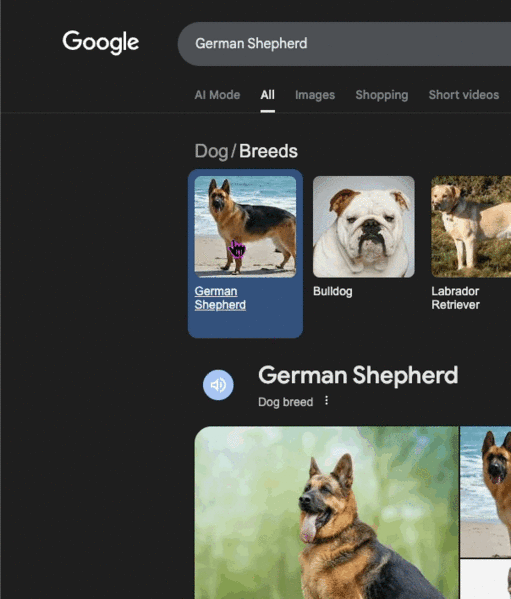
Task: Open the German Shepherd breed thumbnail
Action: click(245, 227)
